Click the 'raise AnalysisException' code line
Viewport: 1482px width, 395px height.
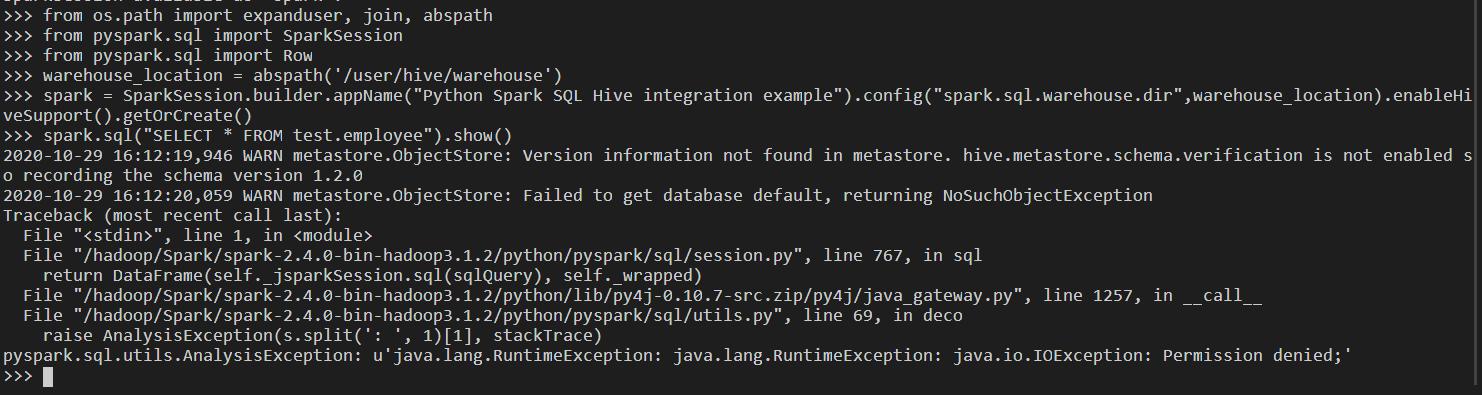coord(322,335)
